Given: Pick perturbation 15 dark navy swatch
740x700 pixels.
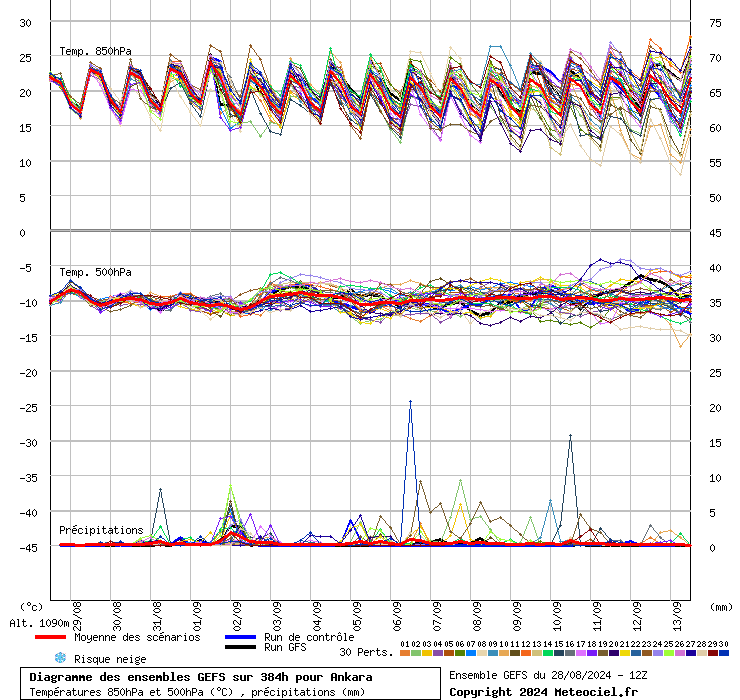Looking at the screenshot, I should [559, 653].
